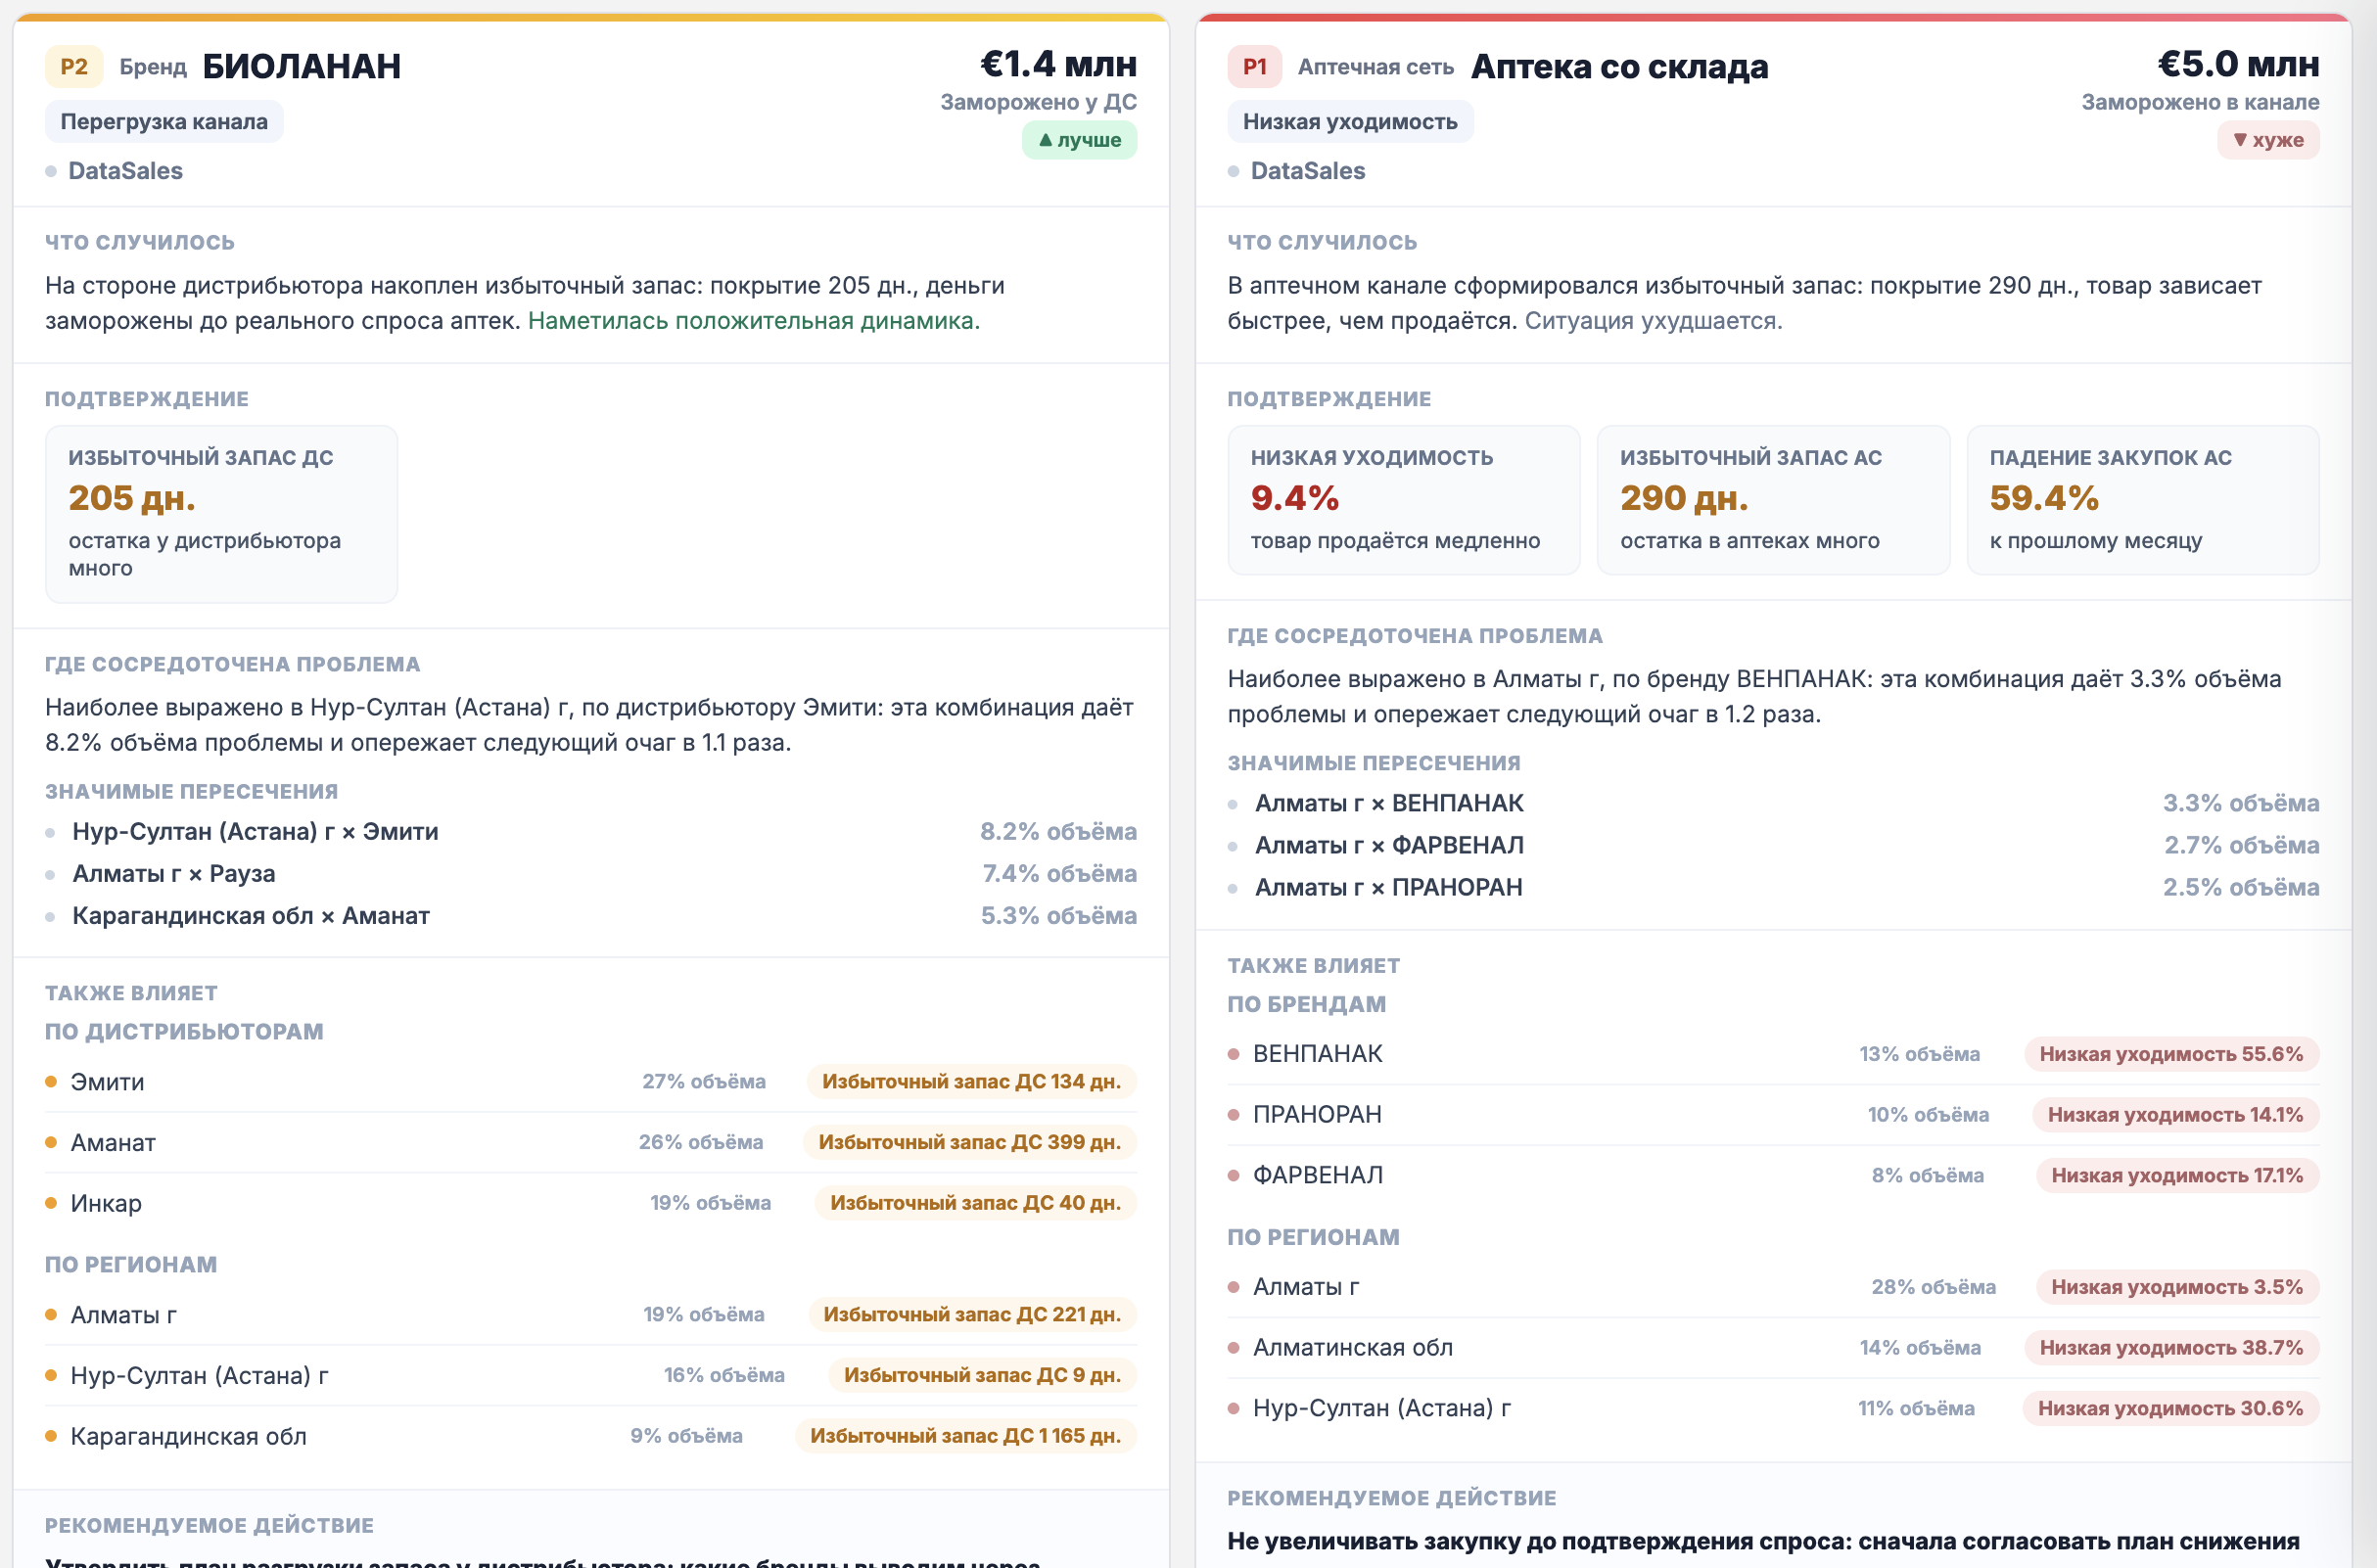Viewport: 2377px width, 1568px height.
Task: Select the 'Низкая уходимость' tag under Аптека со склада
Action: coord(1350,122)
